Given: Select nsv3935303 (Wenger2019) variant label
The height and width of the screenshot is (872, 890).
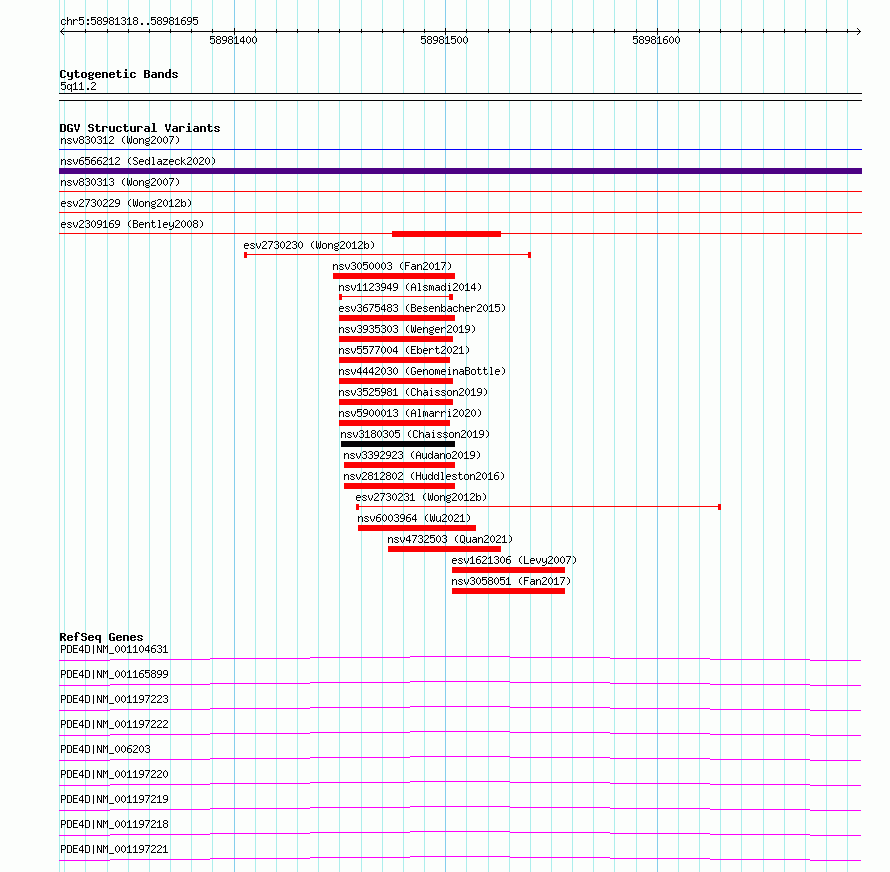Looking at the screenshot, I should coord(407,329).
